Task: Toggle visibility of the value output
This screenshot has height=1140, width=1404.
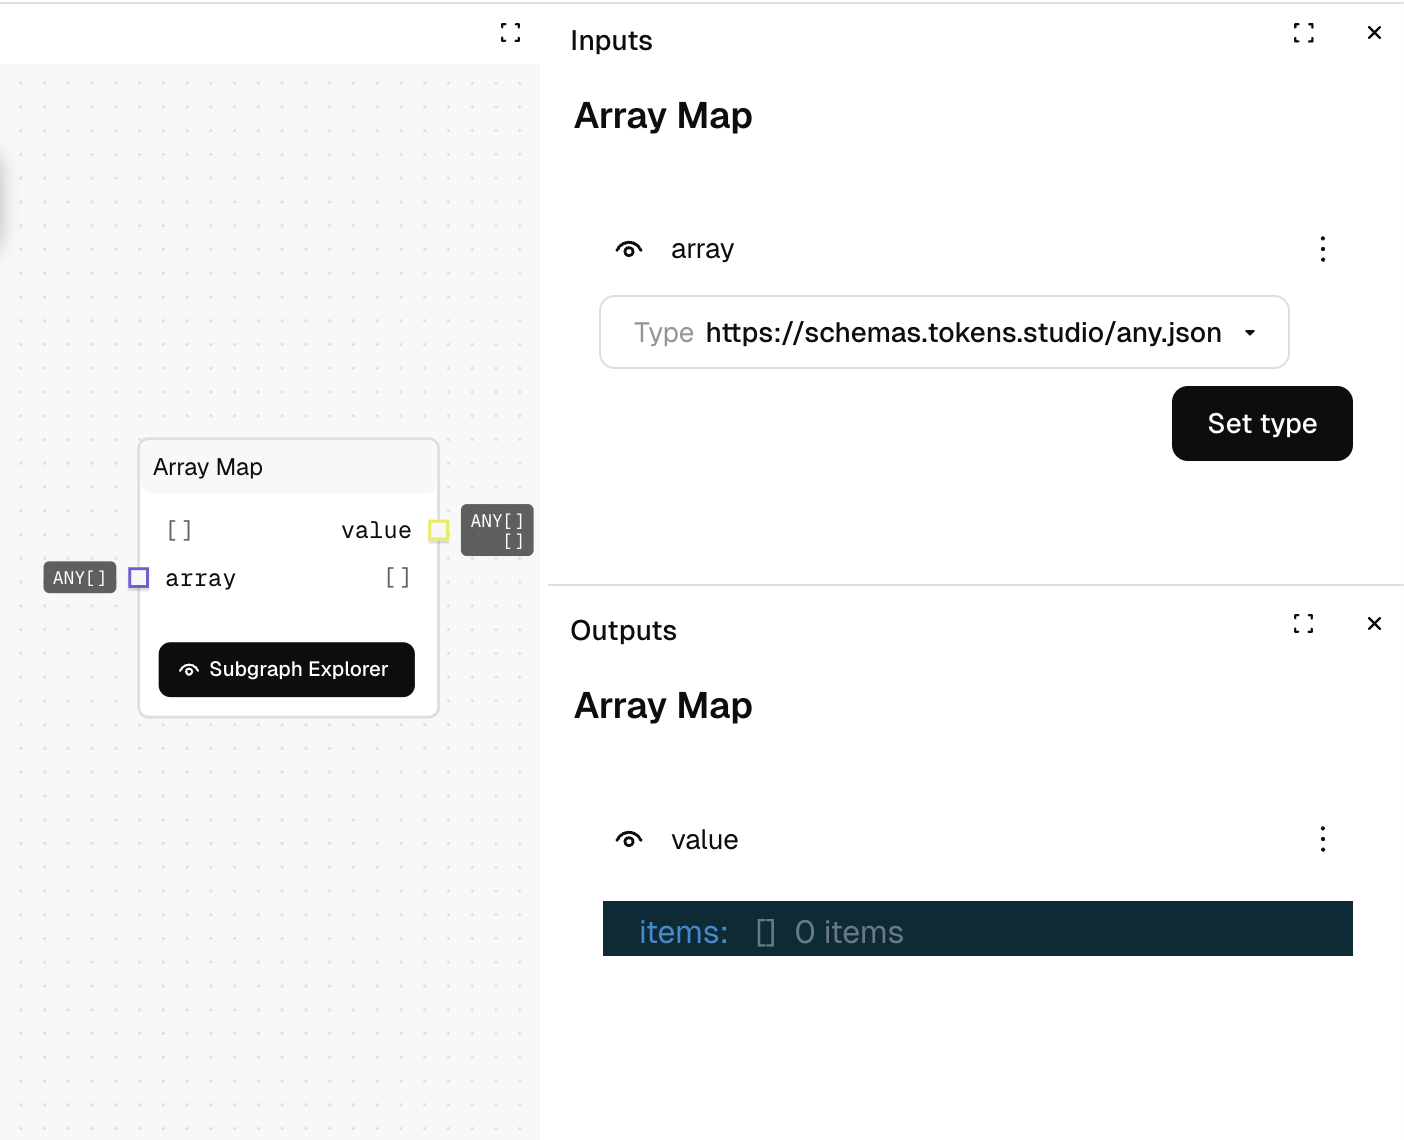Action: (x=629, y=840)
